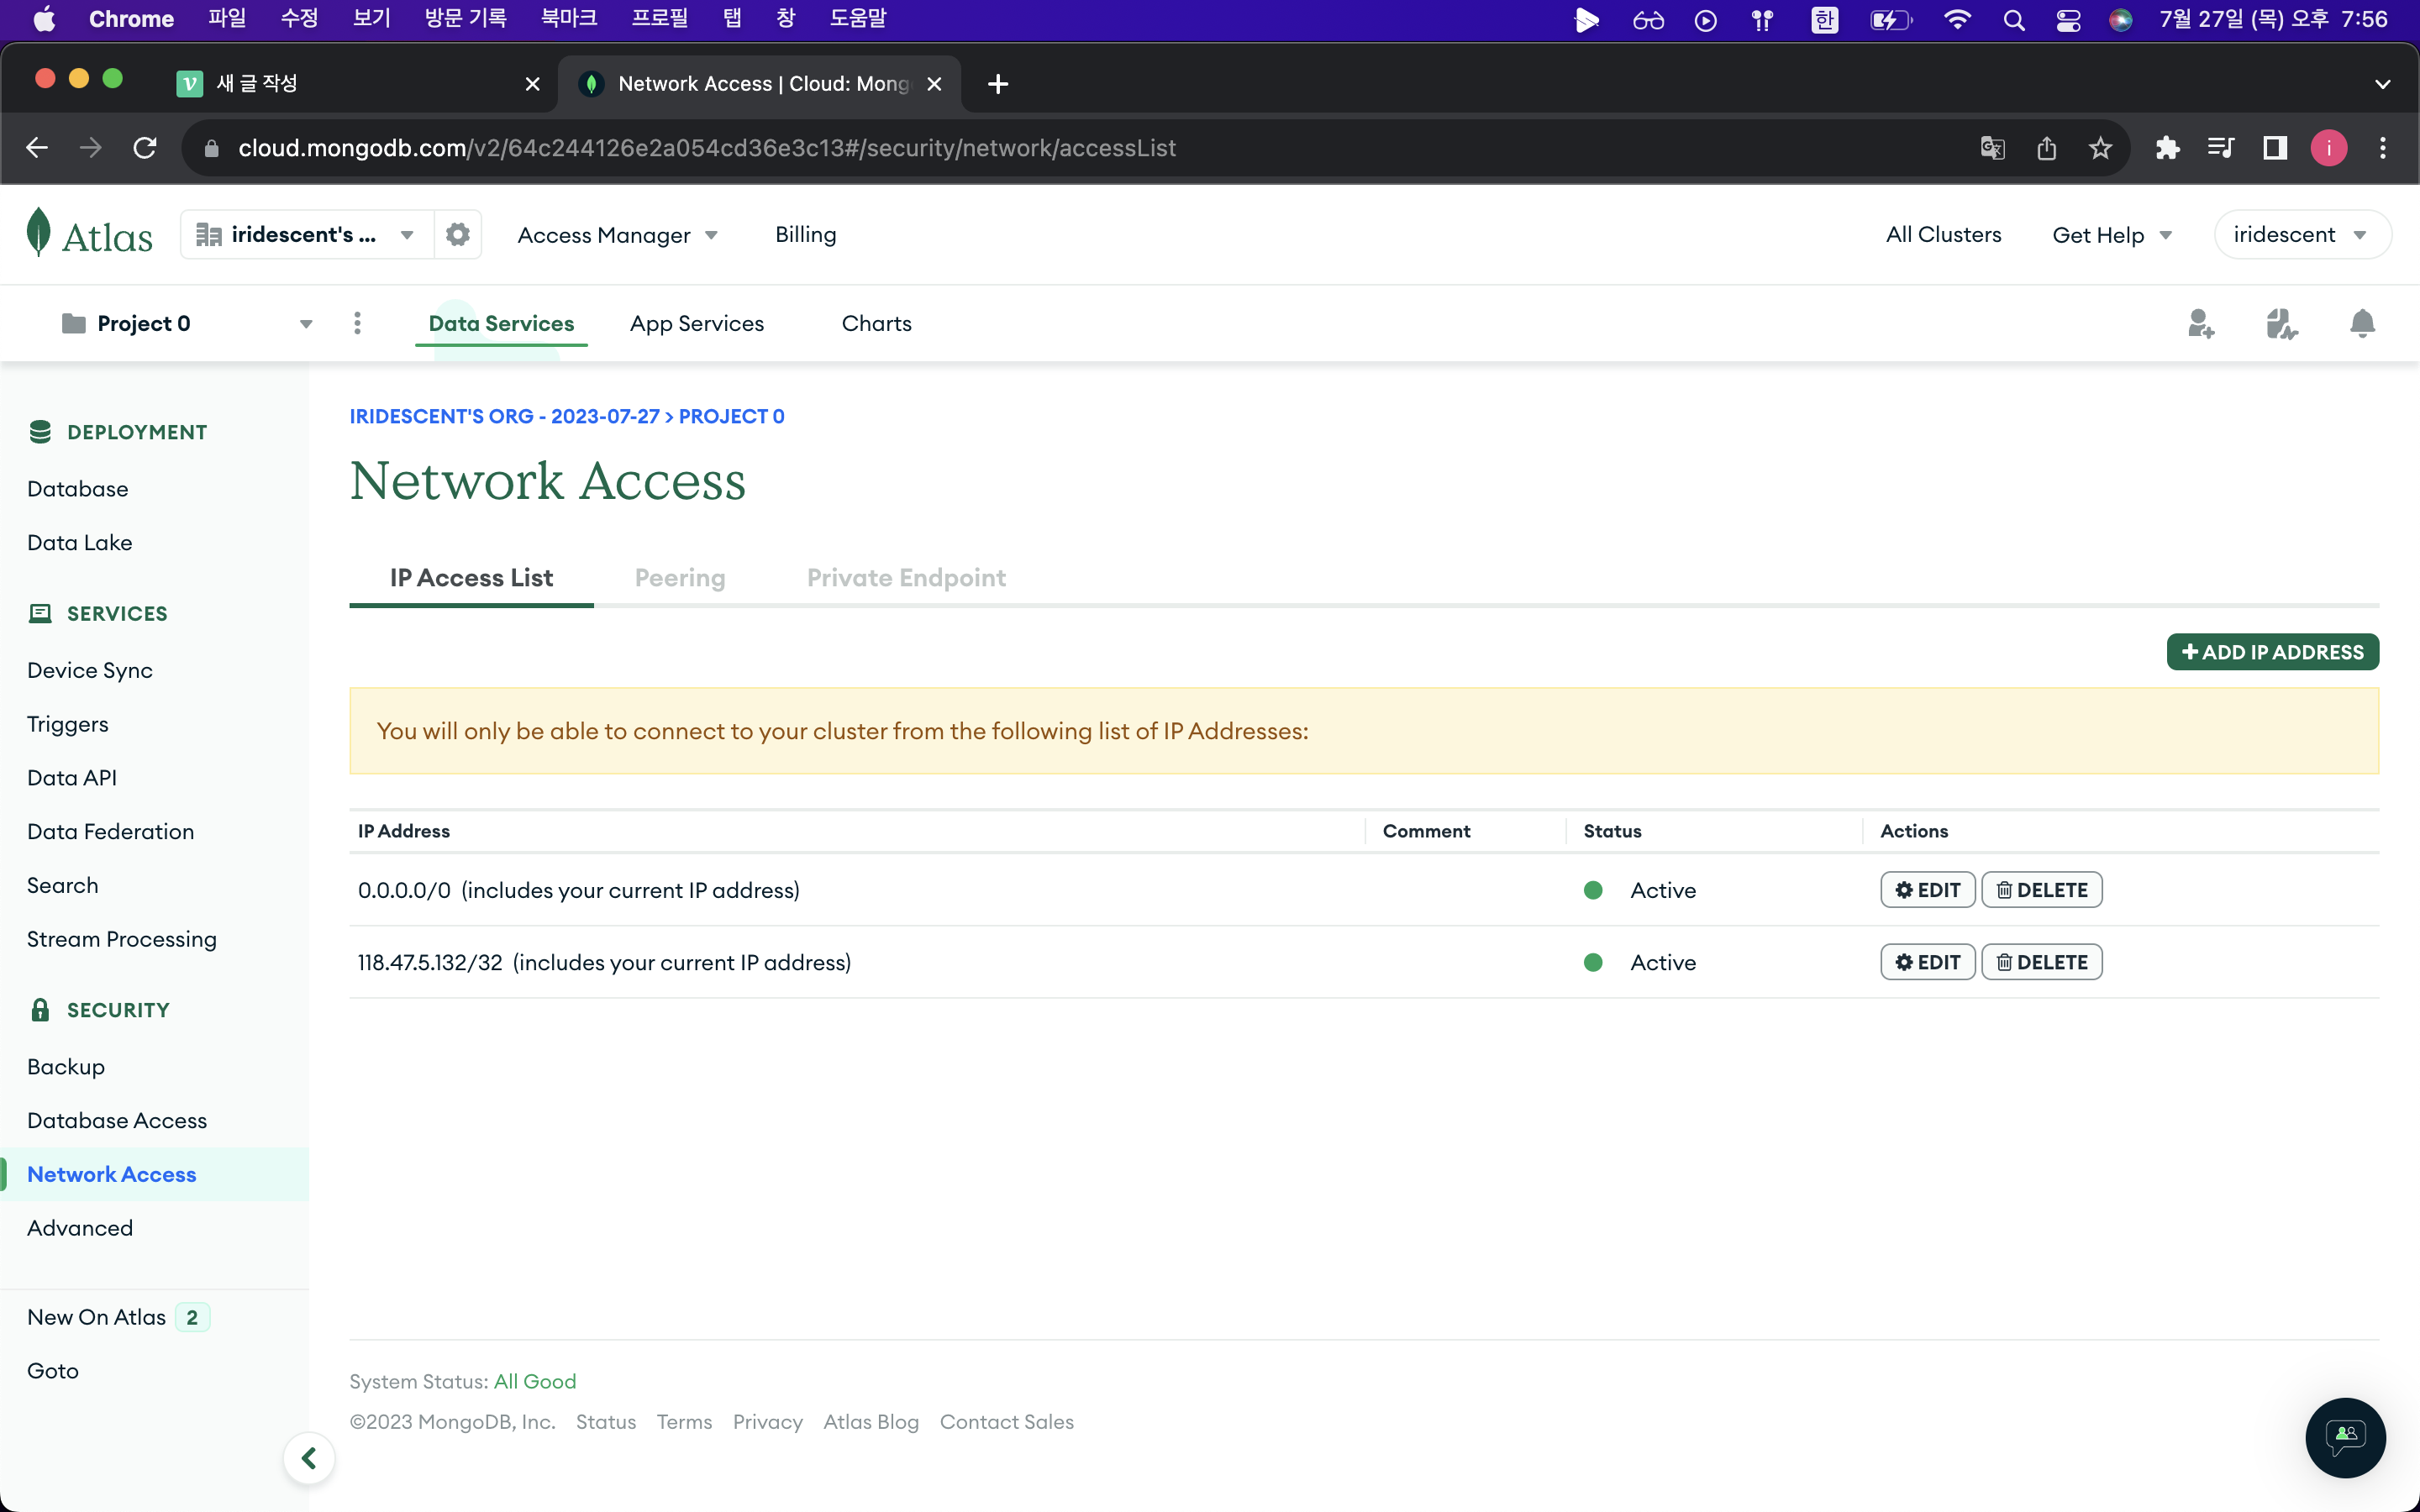Image resolution: width=2420 pixels, height=1512 pixels.
Task: Expand the Project 0 selector
Action: [x=187, y=323]
